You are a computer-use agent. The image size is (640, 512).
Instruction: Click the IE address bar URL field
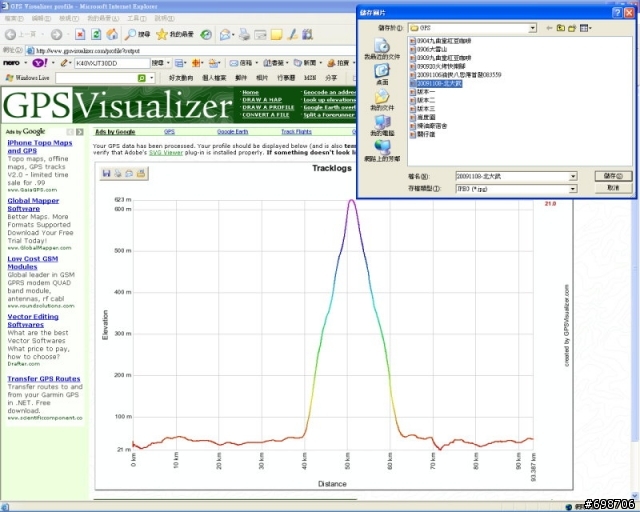click(192, 51)
